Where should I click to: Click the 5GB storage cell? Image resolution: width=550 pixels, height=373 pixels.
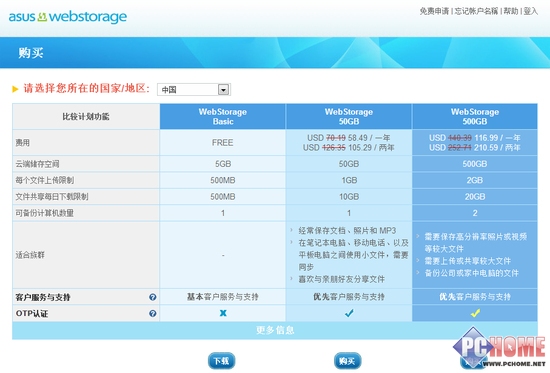pyautogui.click(x=223, y=164)
